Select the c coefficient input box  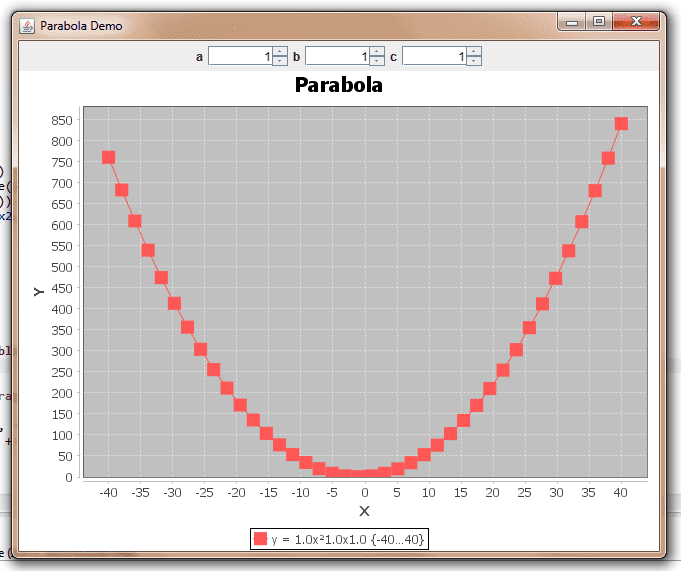(434, 57)
